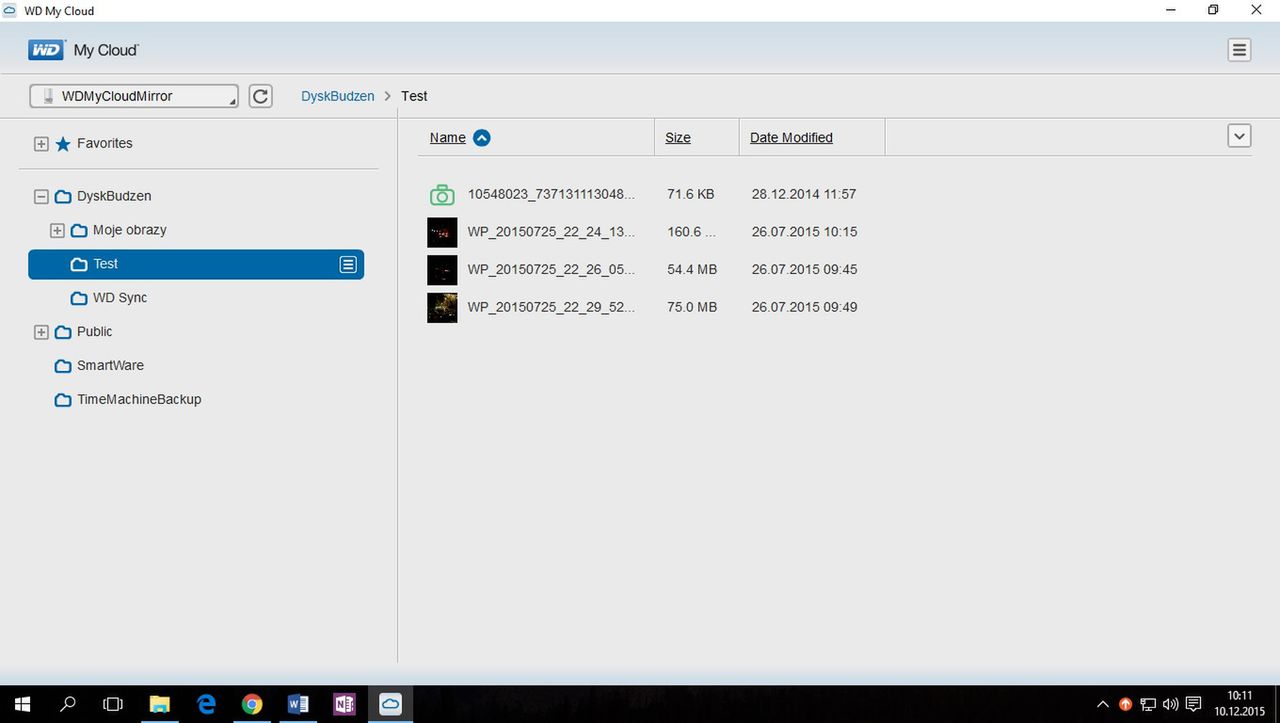
Task: Sort files by the Name column header
Action: [x=448, y=138]
